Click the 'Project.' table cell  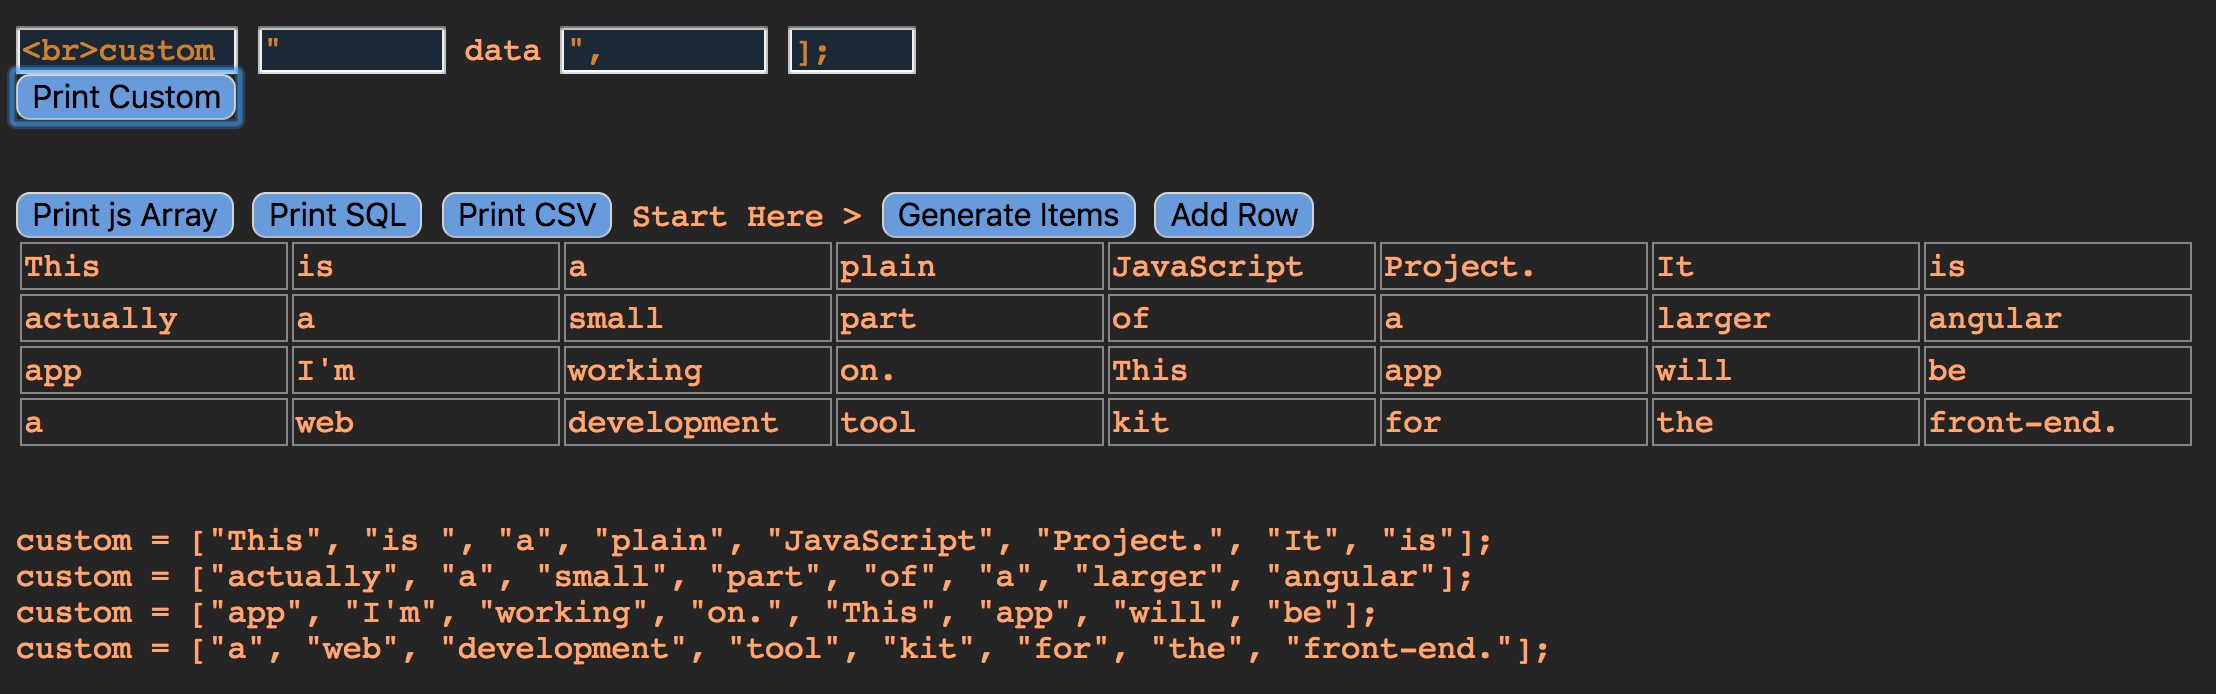click(1513, 266)
